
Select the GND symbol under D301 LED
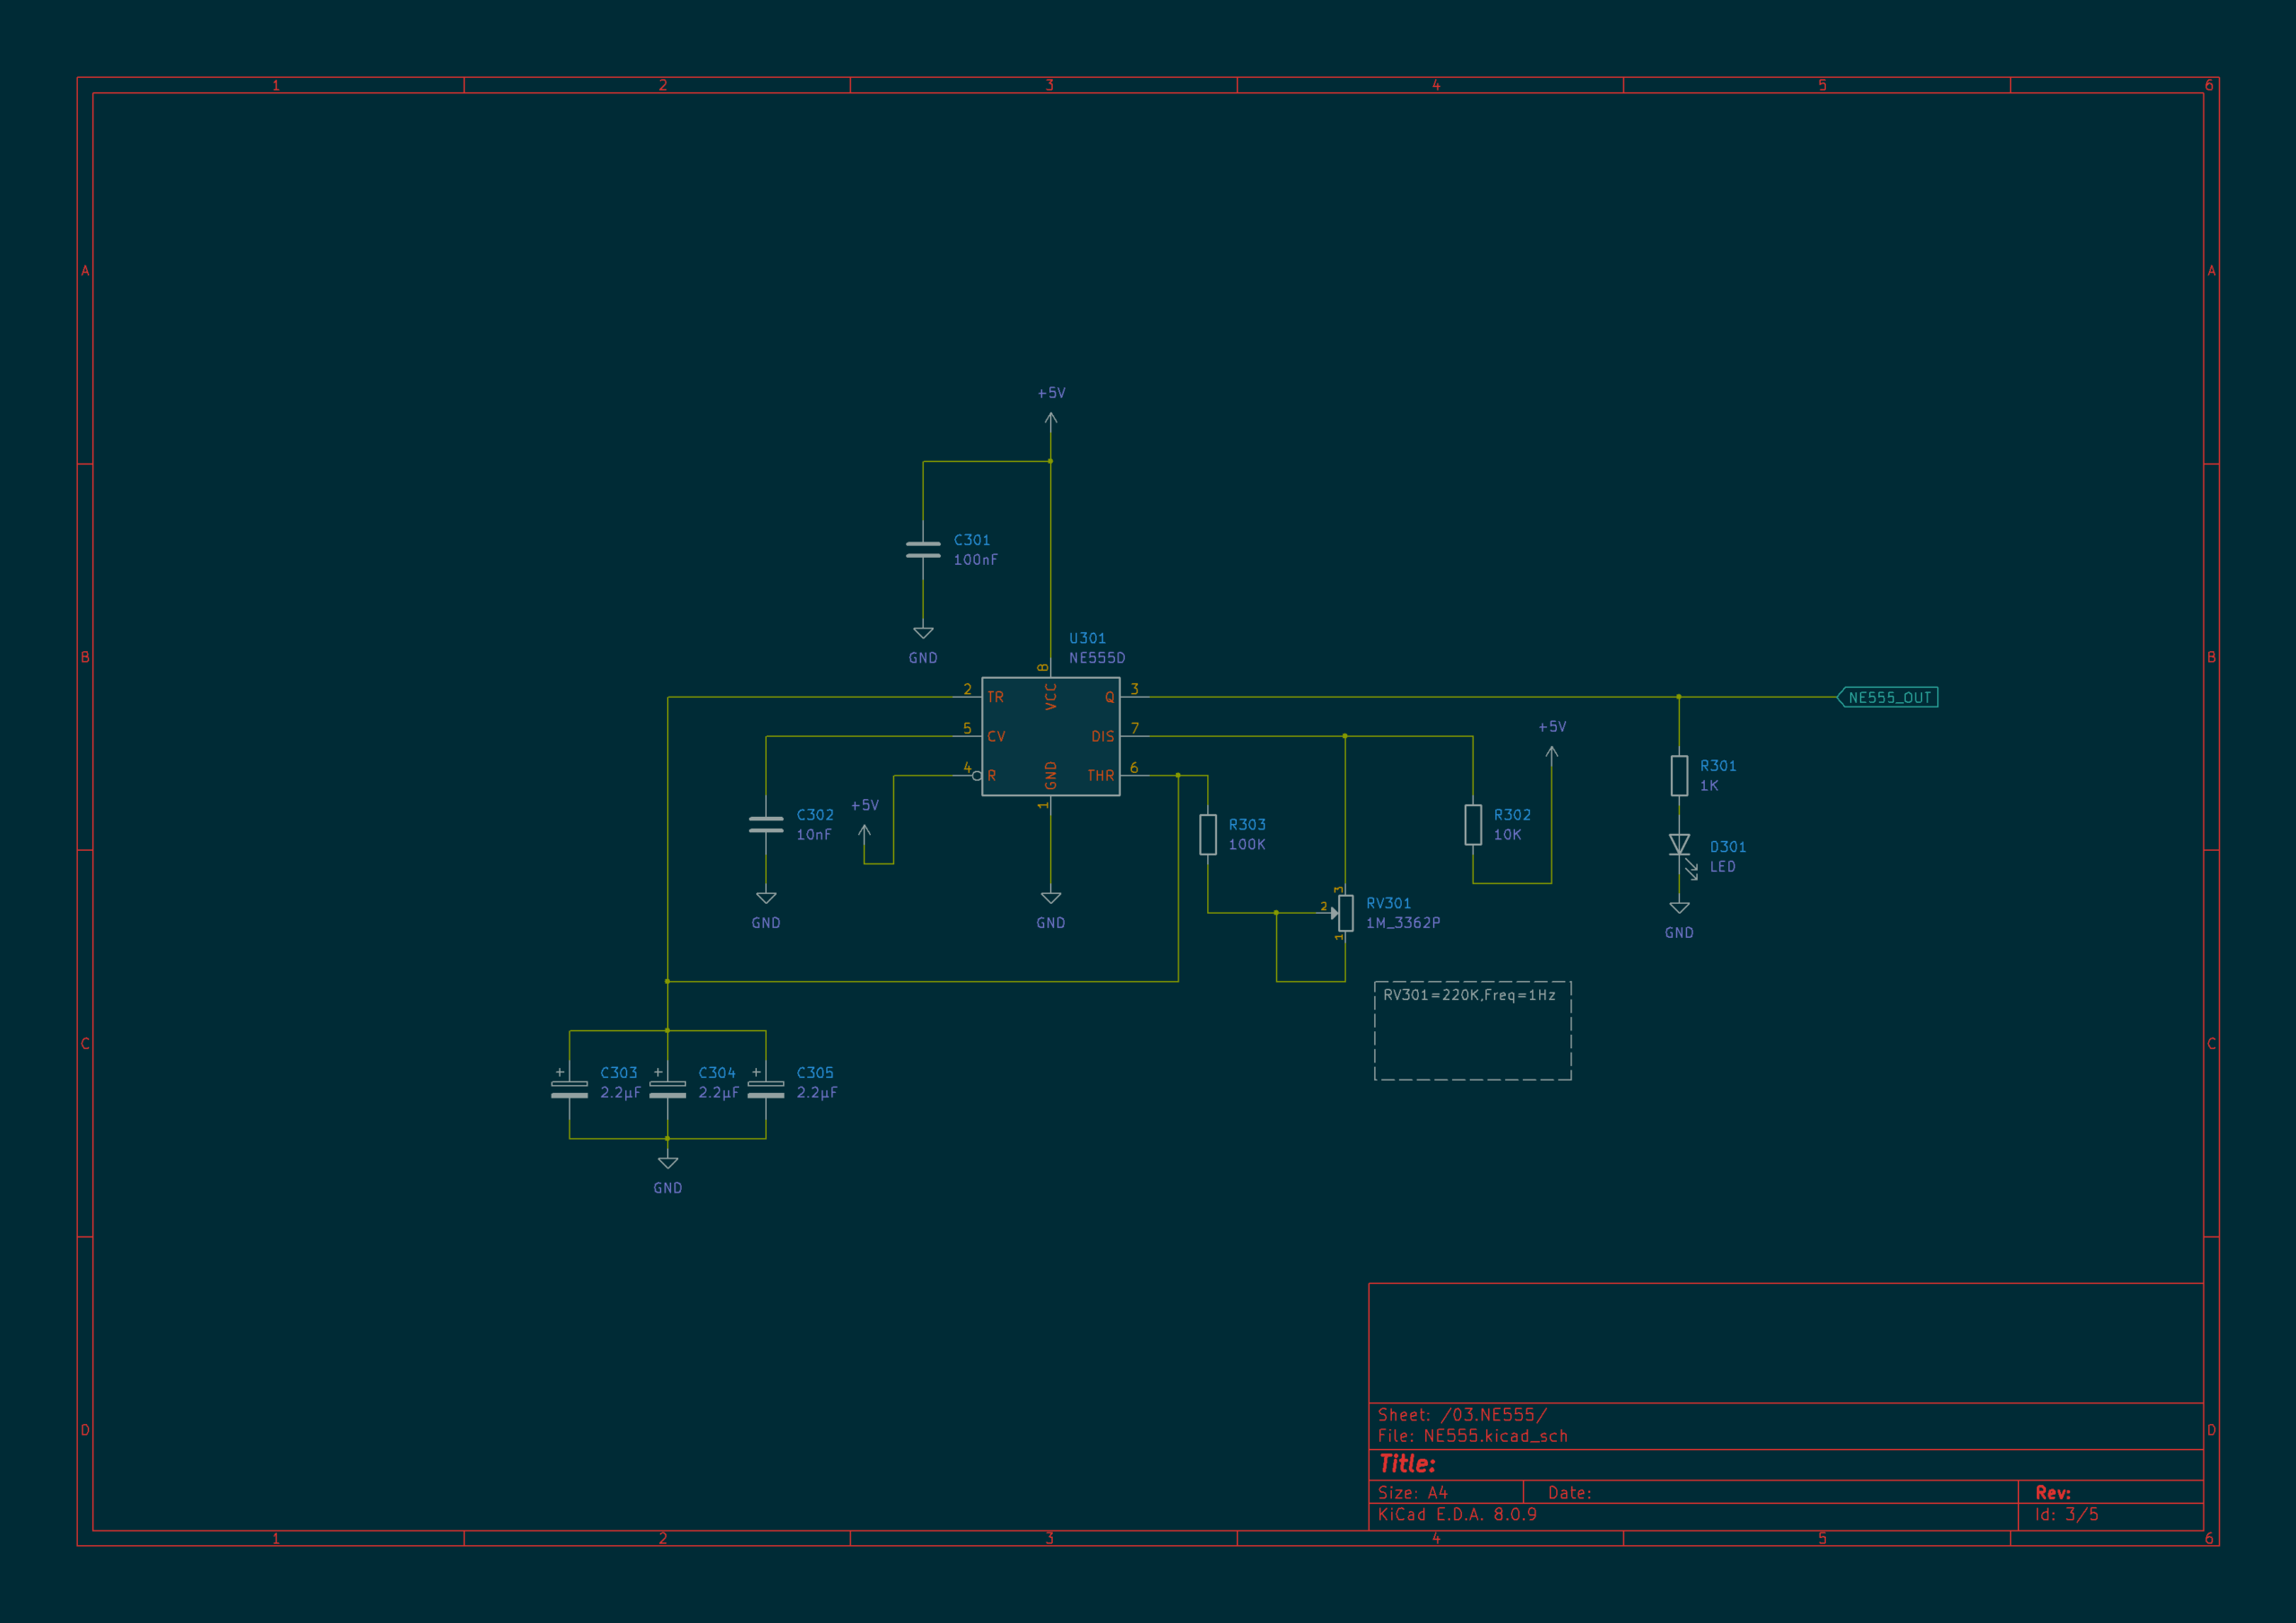[1679, 918]
